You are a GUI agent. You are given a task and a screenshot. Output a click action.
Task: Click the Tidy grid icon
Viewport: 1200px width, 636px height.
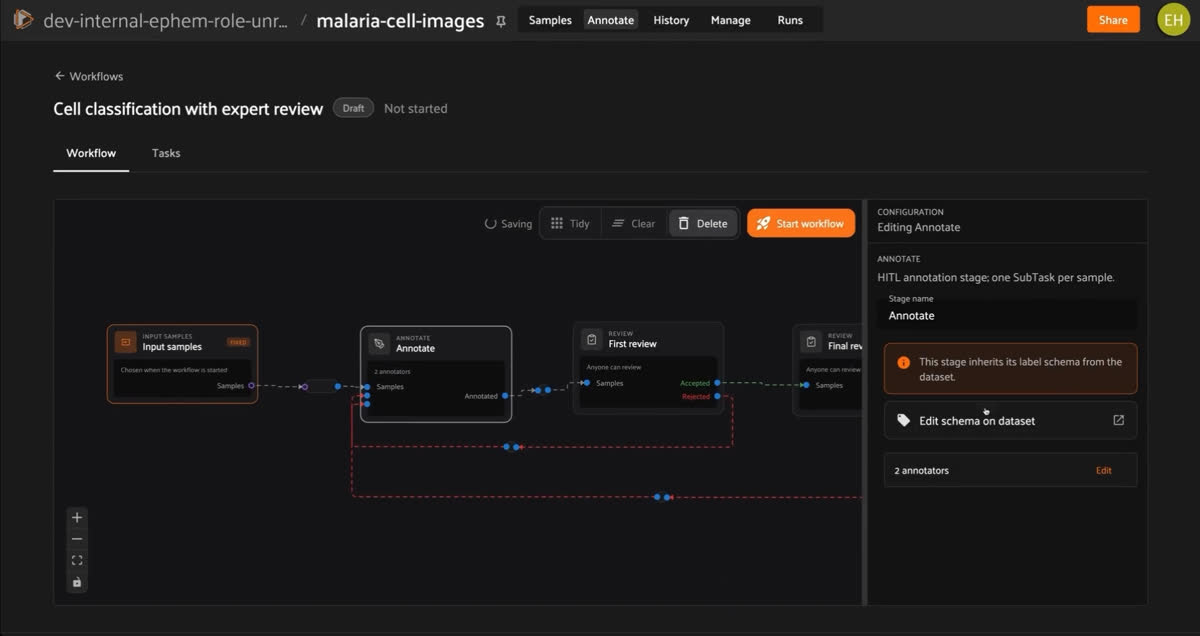(x=557, y=224)
